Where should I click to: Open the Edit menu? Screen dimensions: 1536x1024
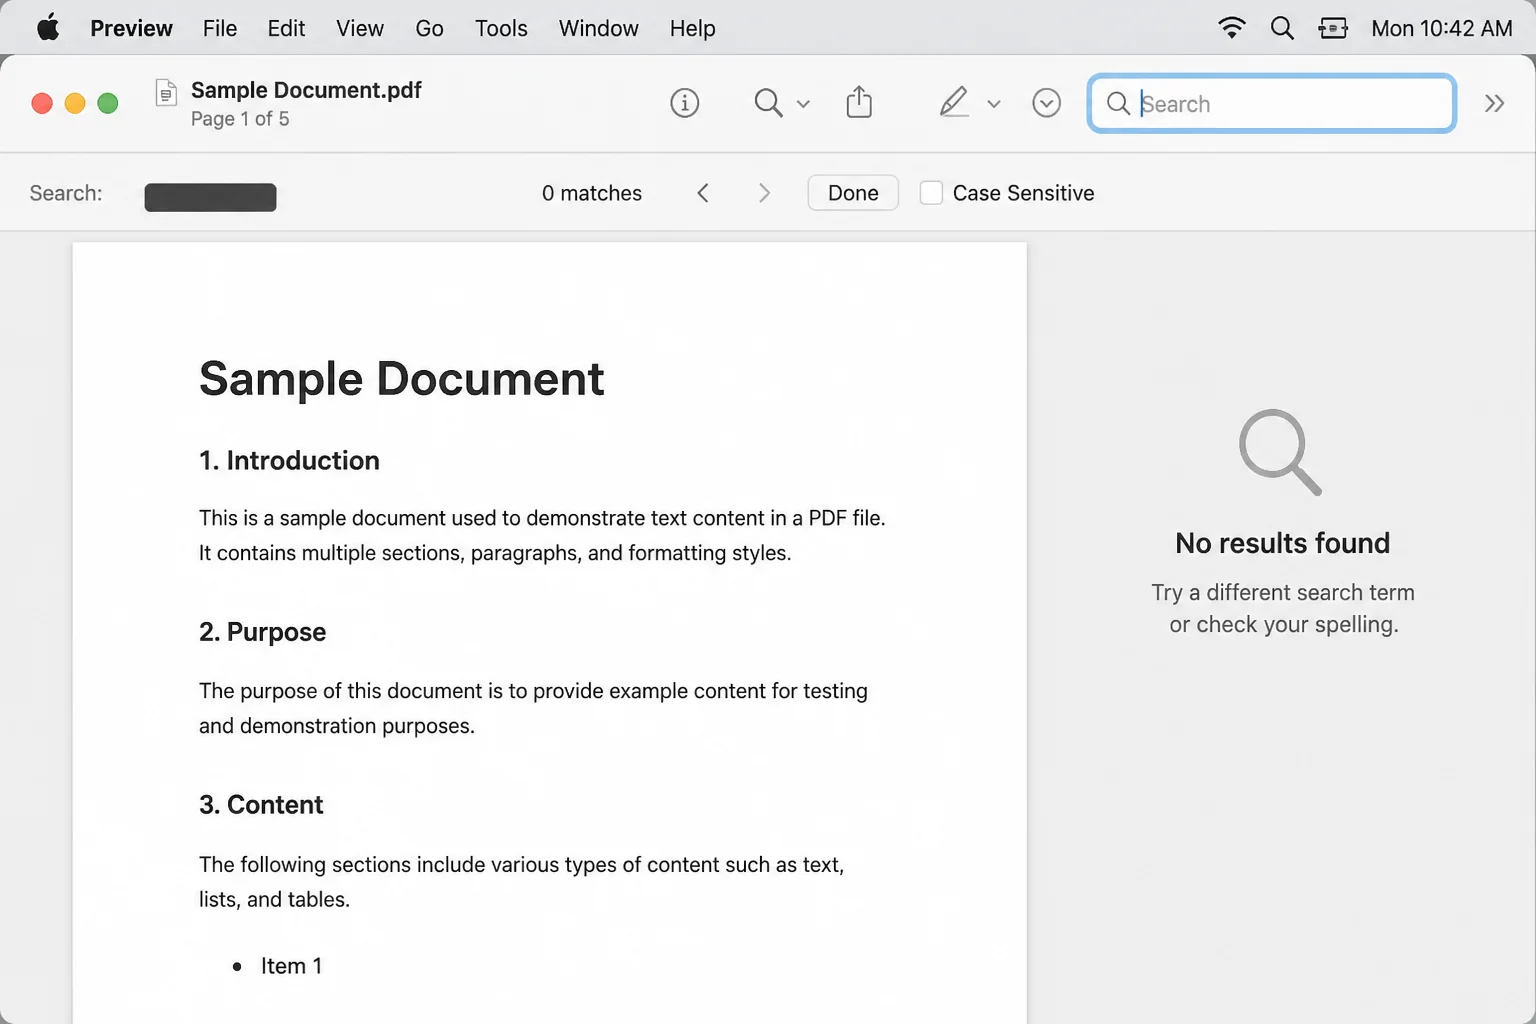tap(286, 28)
